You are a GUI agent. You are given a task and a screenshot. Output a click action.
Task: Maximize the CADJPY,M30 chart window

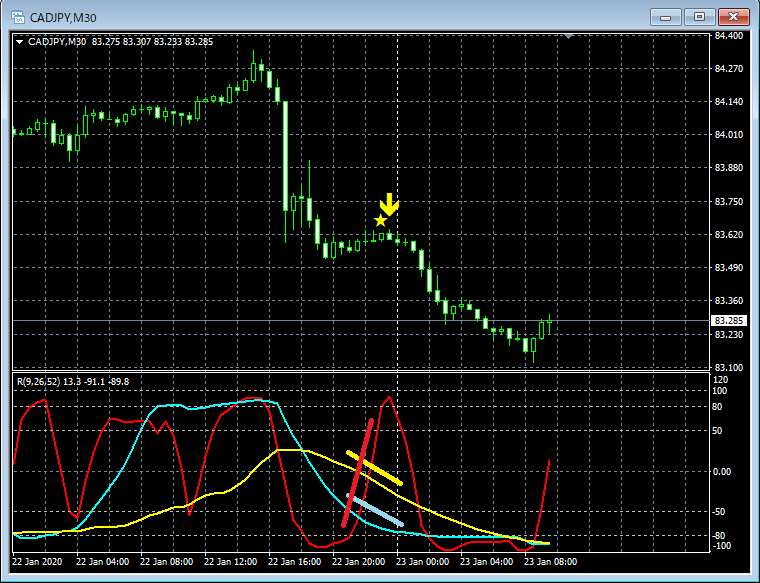coord(699,17)
